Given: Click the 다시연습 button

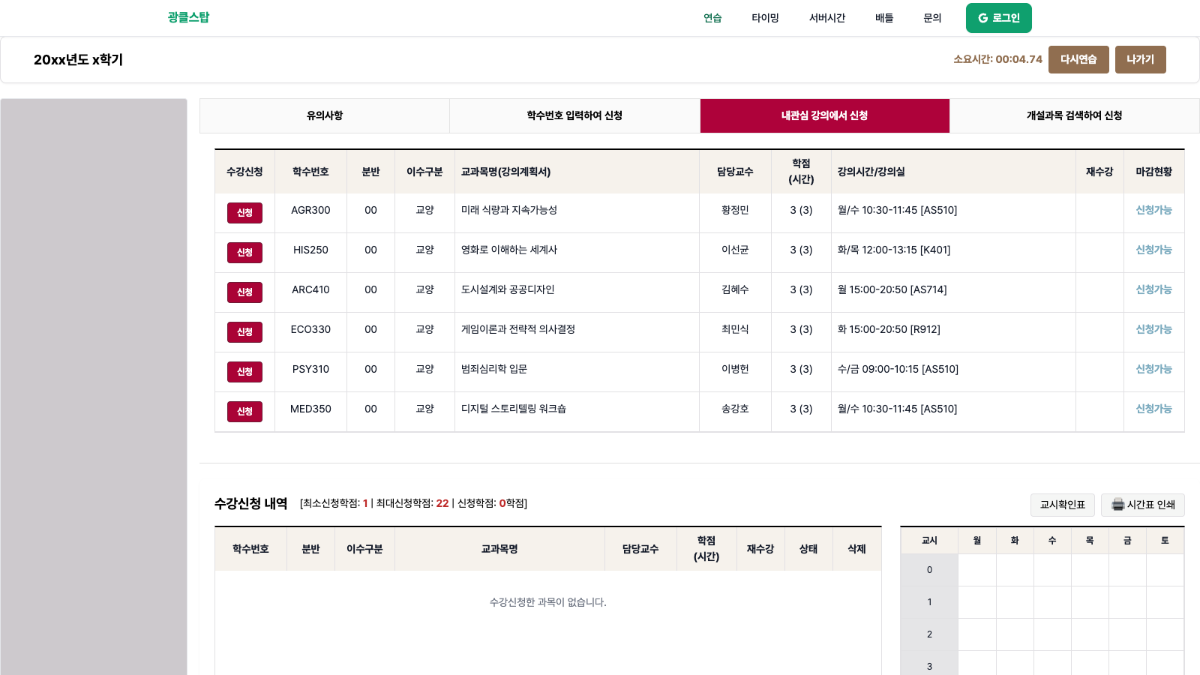Looking at the screenshot, I should [x=1078, y=60].
